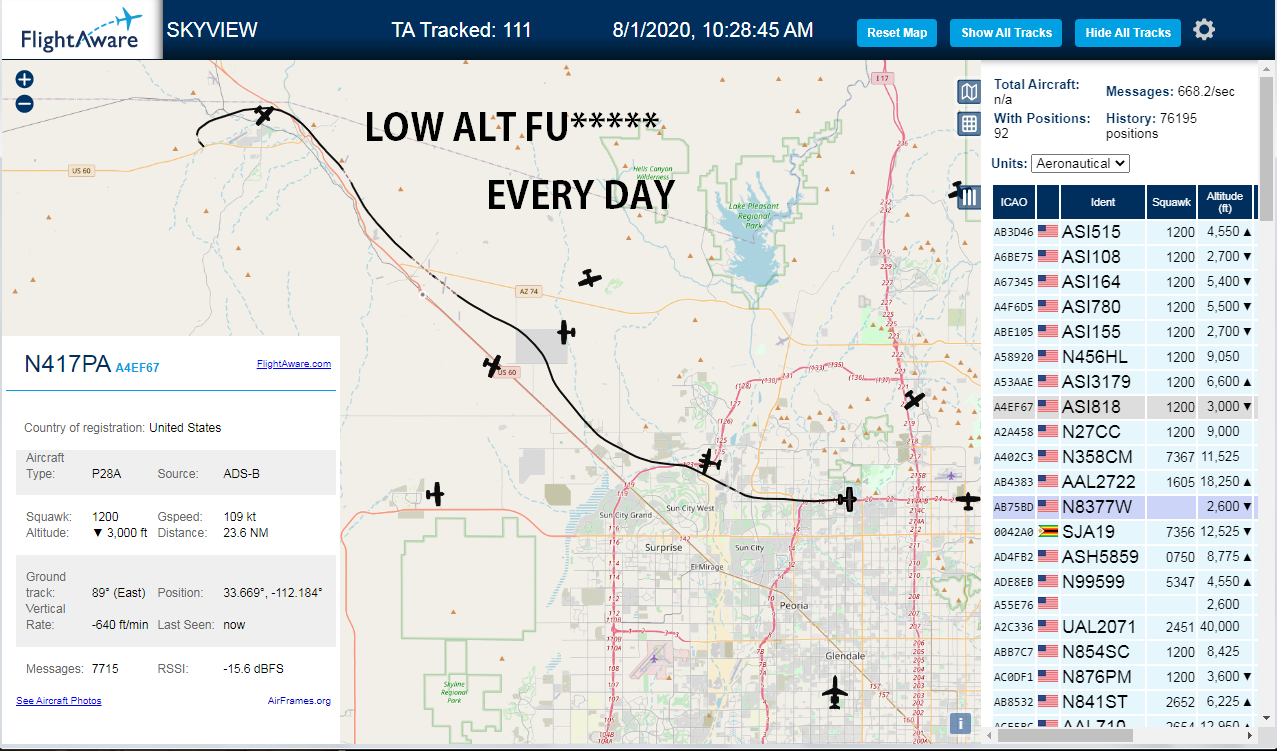Select aircraft icon at the track loop's north end
The image size is (1277, 751).
point(264,115)
